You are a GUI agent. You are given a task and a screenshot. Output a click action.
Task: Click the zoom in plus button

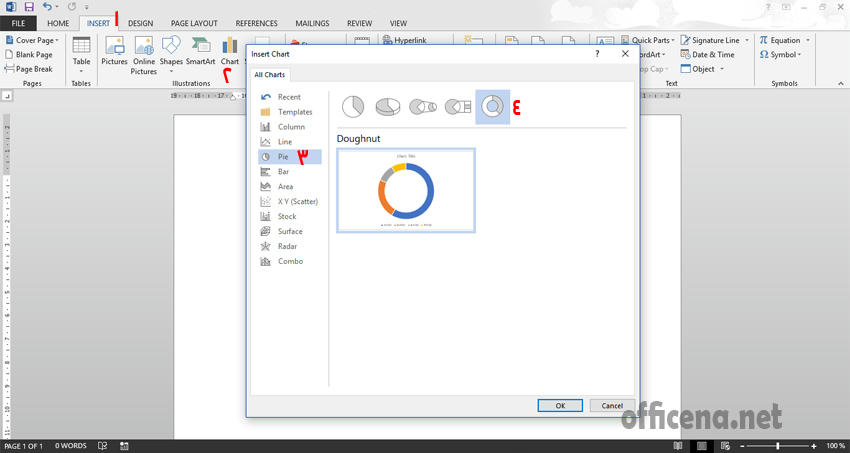coord(814,446)
